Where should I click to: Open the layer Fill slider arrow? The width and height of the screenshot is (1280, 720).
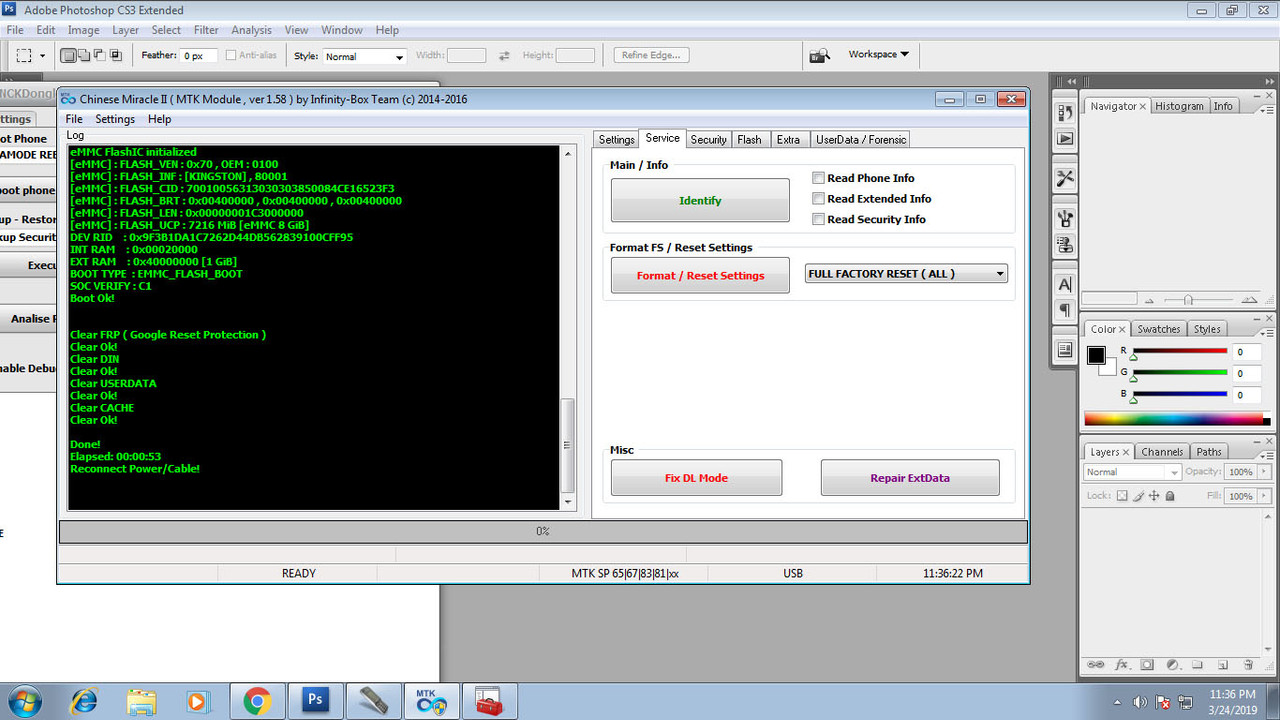click(x=1264, y=496)
